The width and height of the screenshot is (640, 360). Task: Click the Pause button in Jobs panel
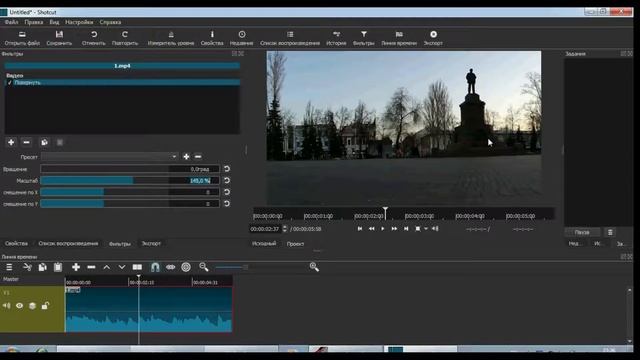point(582,232)
